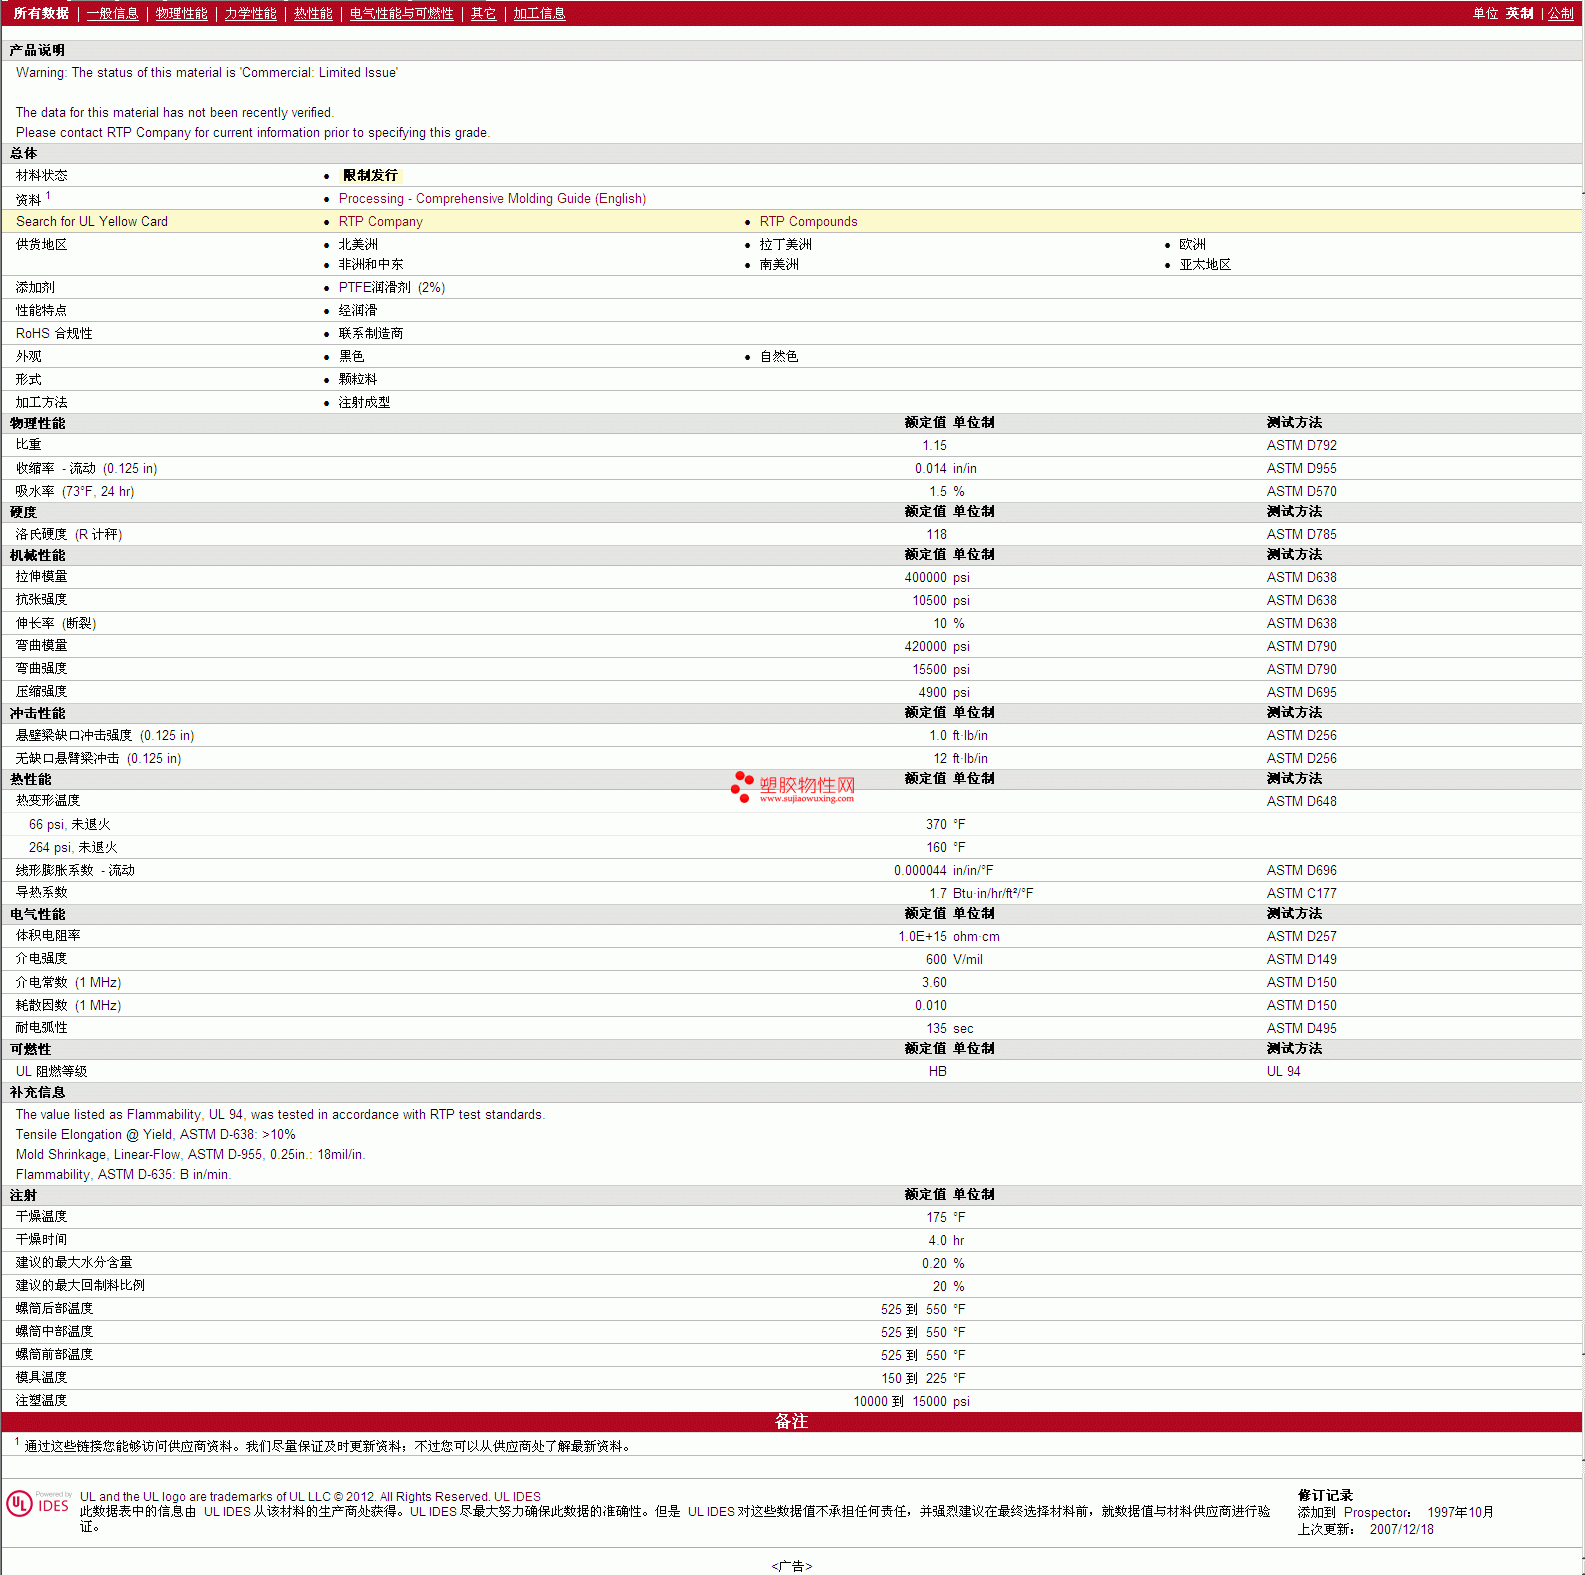Show the 加工信息 tab
This screenshot has height=1575, width=1585.
point(539,14)
